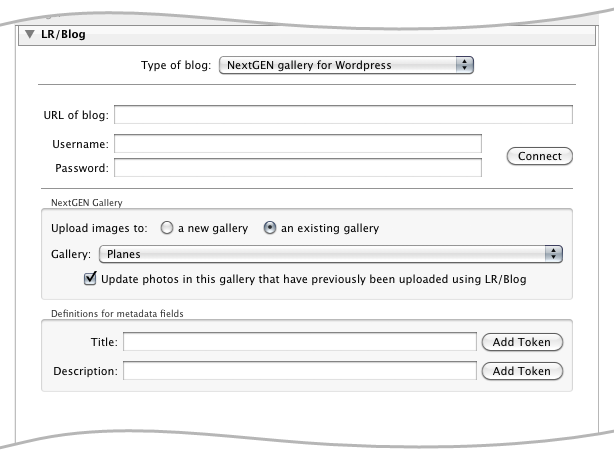
Task: Select the 'a new gallery' radio option
Action: pyautogui.click(x=166, y=228)
